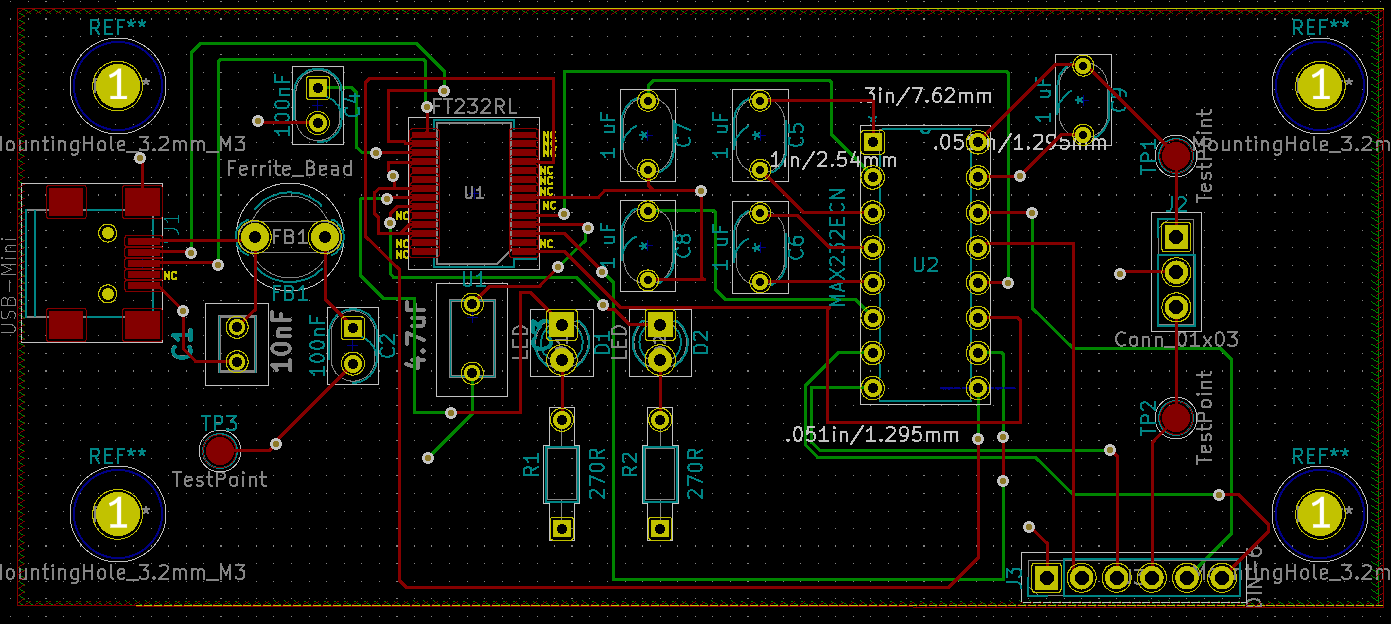Click square pin 1 pad of J3 header

coord(1047,577)
